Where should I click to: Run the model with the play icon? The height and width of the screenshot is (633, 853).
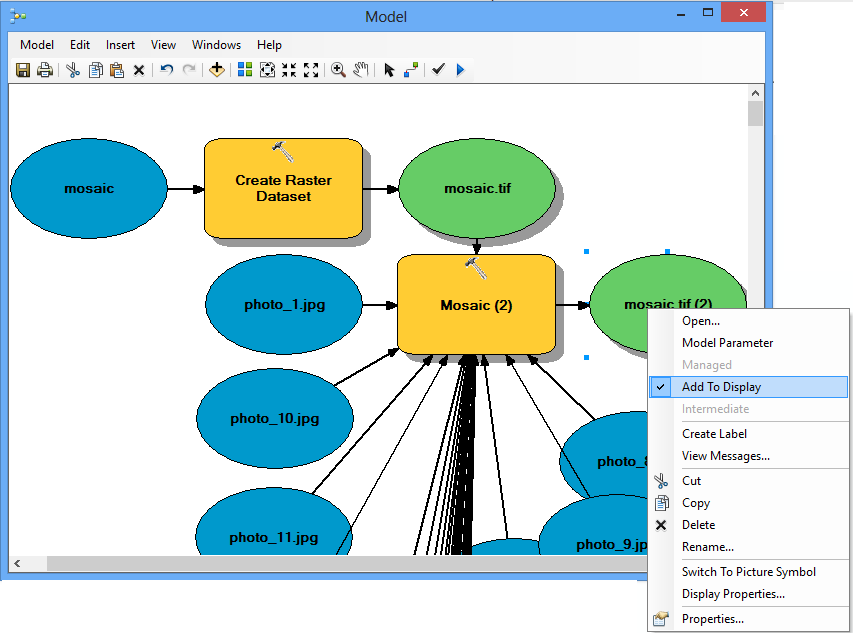coord(460,70)
